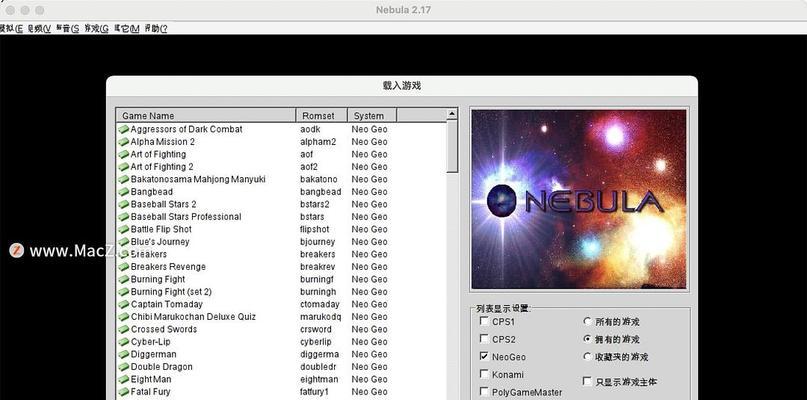Open the 其它(M) menu
The width and height of the screenshot is (807, 400).
pyautogui.click(x=126, y=28)
